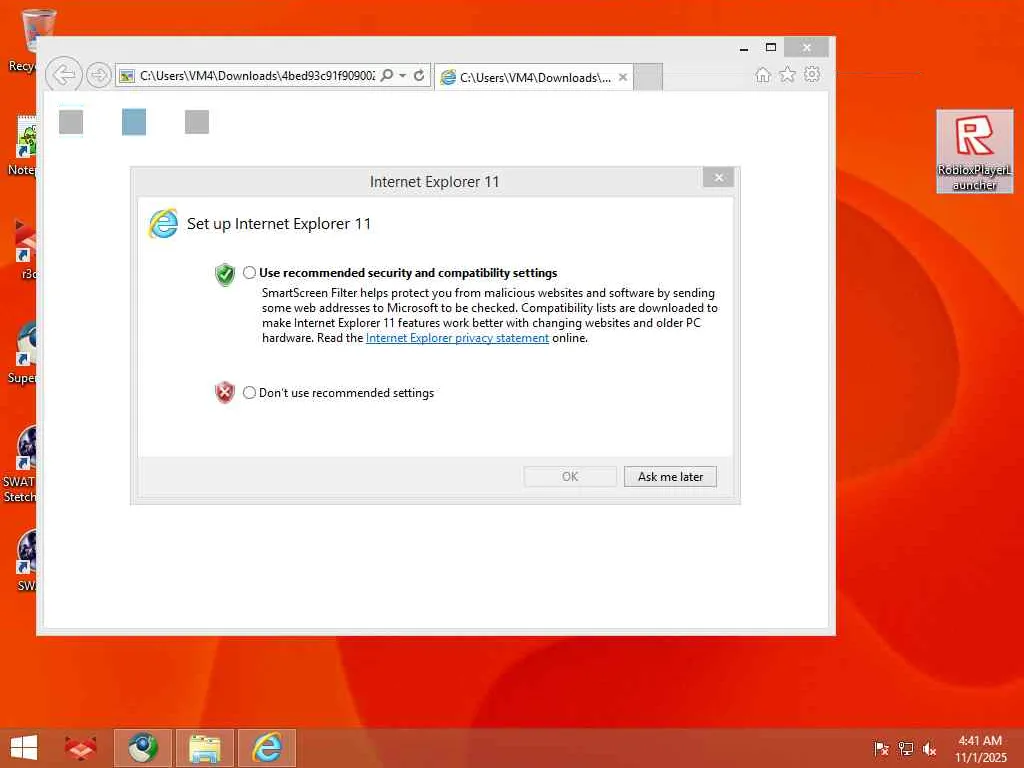1024x768 pixels.
Task: Close the C:\Users\VM4\Downloads tab
Action: tap(623, 77)
